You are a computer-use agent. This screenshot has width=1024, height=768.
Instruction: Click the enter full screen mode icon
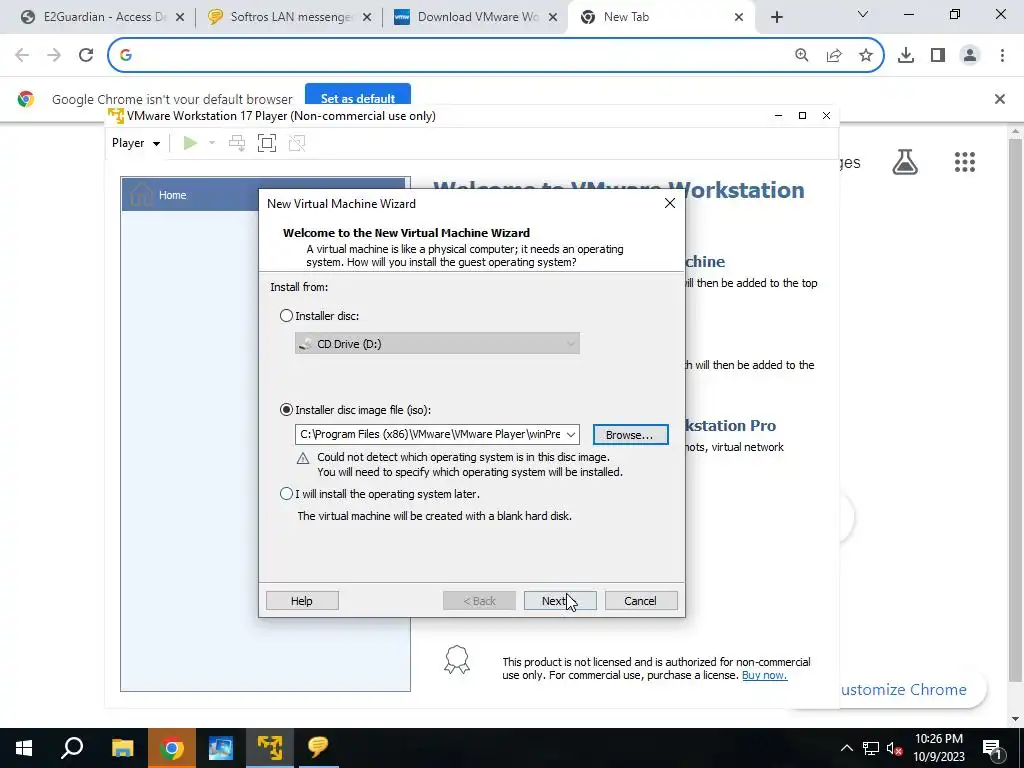[x=266, y=143]
